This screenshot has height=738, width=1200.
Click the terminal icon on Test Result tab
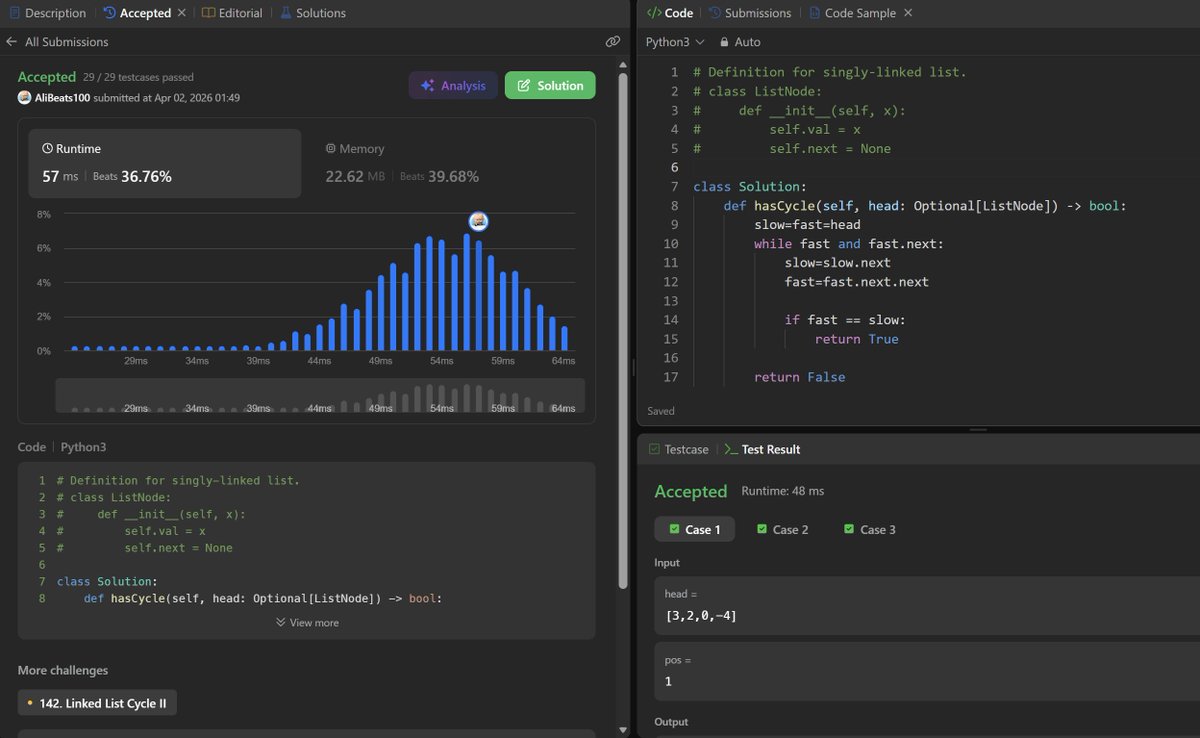pos(730,449)
